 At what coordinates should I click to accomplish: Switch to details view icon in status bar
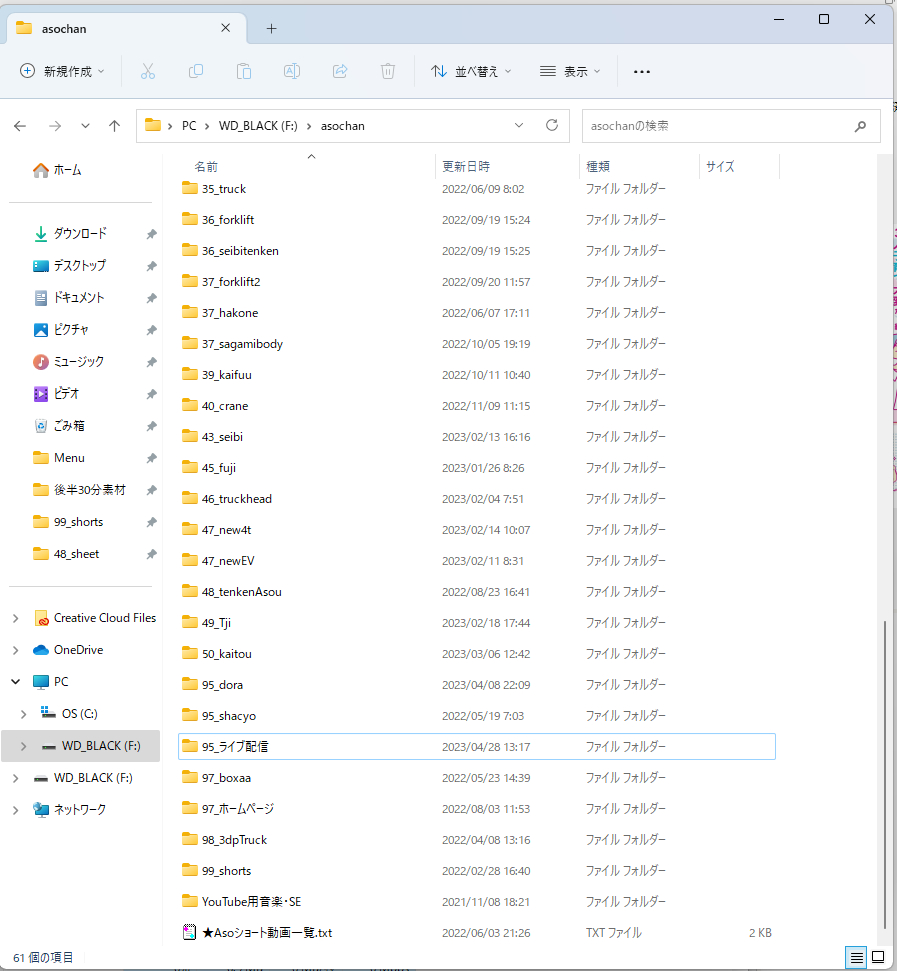click(856, 957)
